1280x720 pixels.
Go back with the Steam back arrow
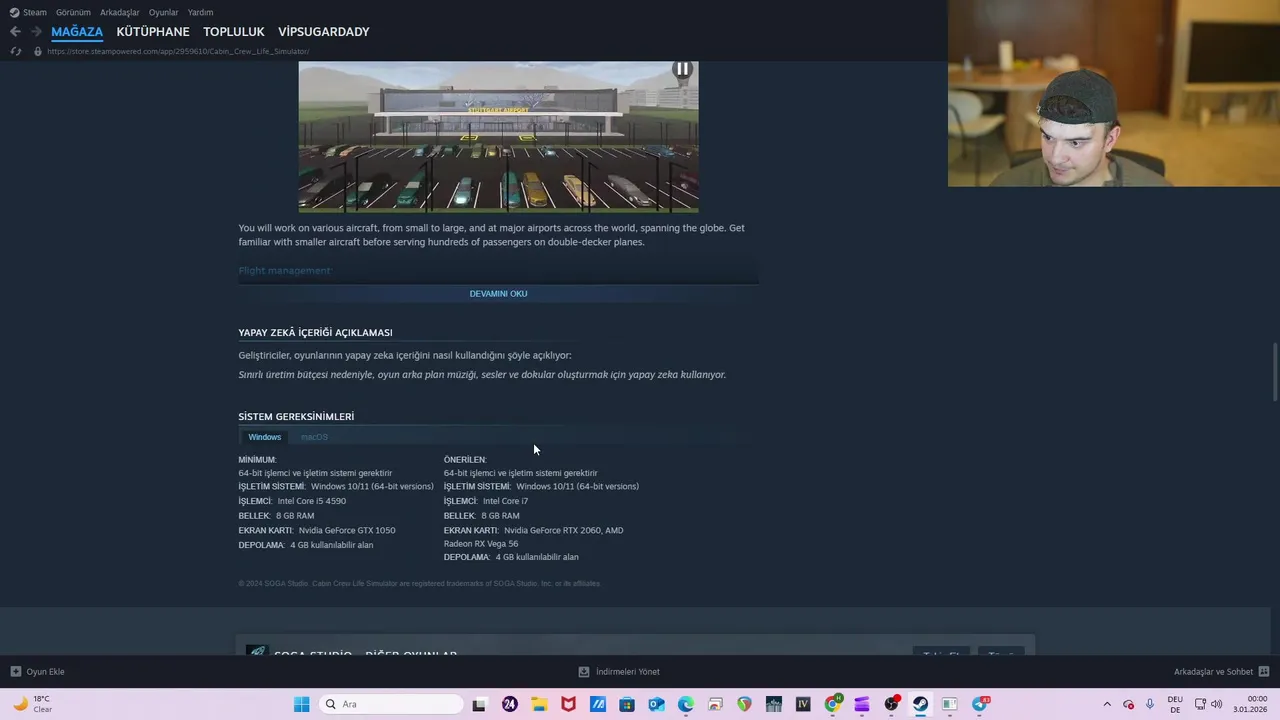pos(15,32)
